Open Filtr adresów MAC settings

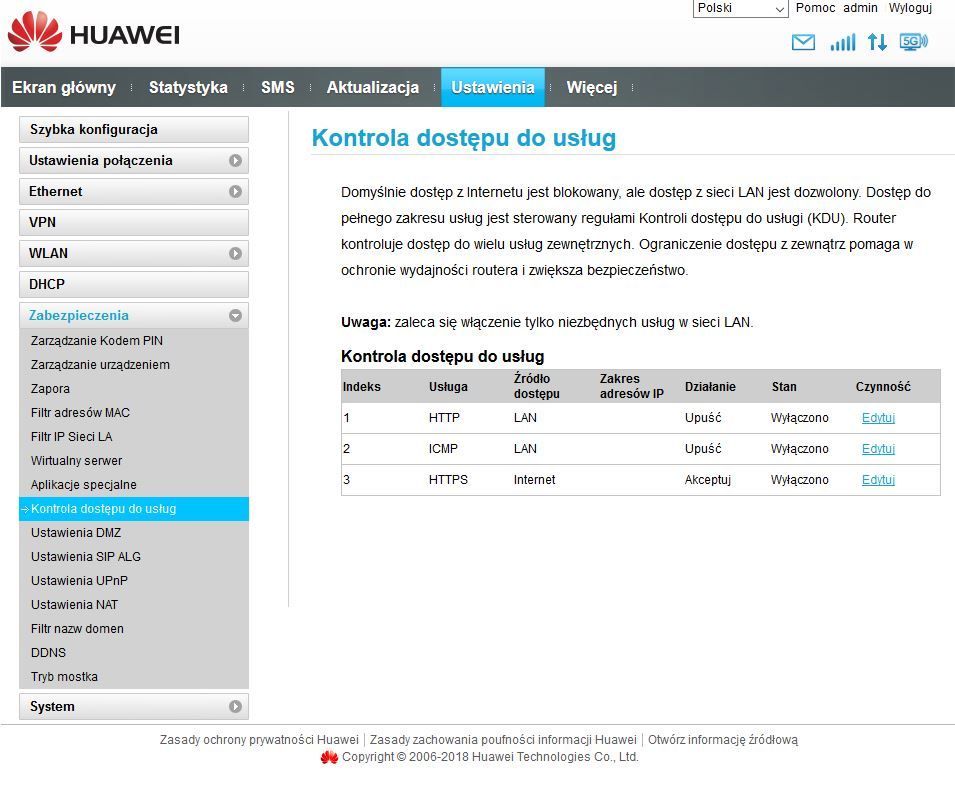[x=80, y=413]
